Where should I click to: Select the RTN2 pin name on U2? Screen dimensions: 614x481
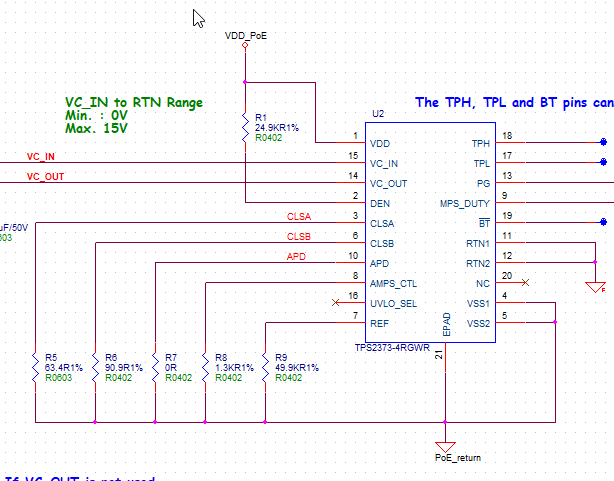point(478,264)
